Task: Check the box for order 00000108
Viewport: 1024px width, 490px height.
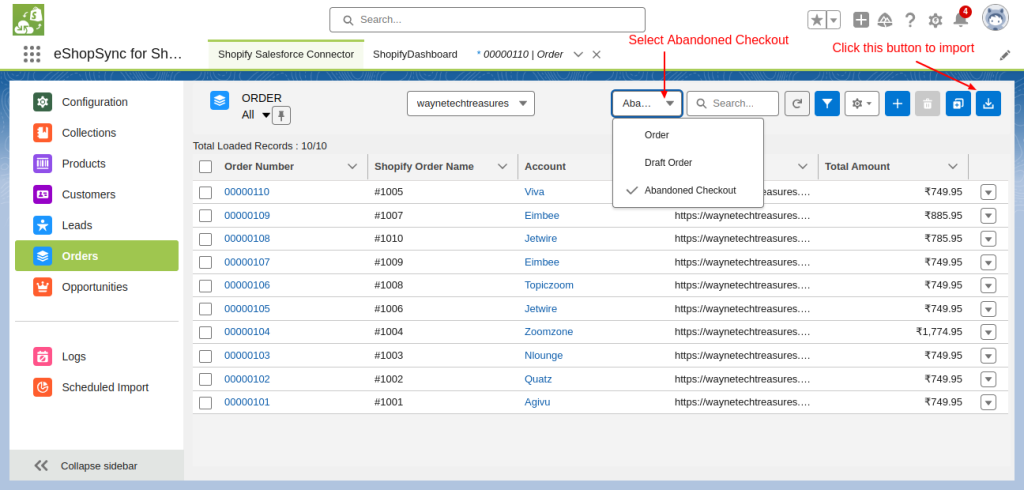Action: (x=206, y=239)
